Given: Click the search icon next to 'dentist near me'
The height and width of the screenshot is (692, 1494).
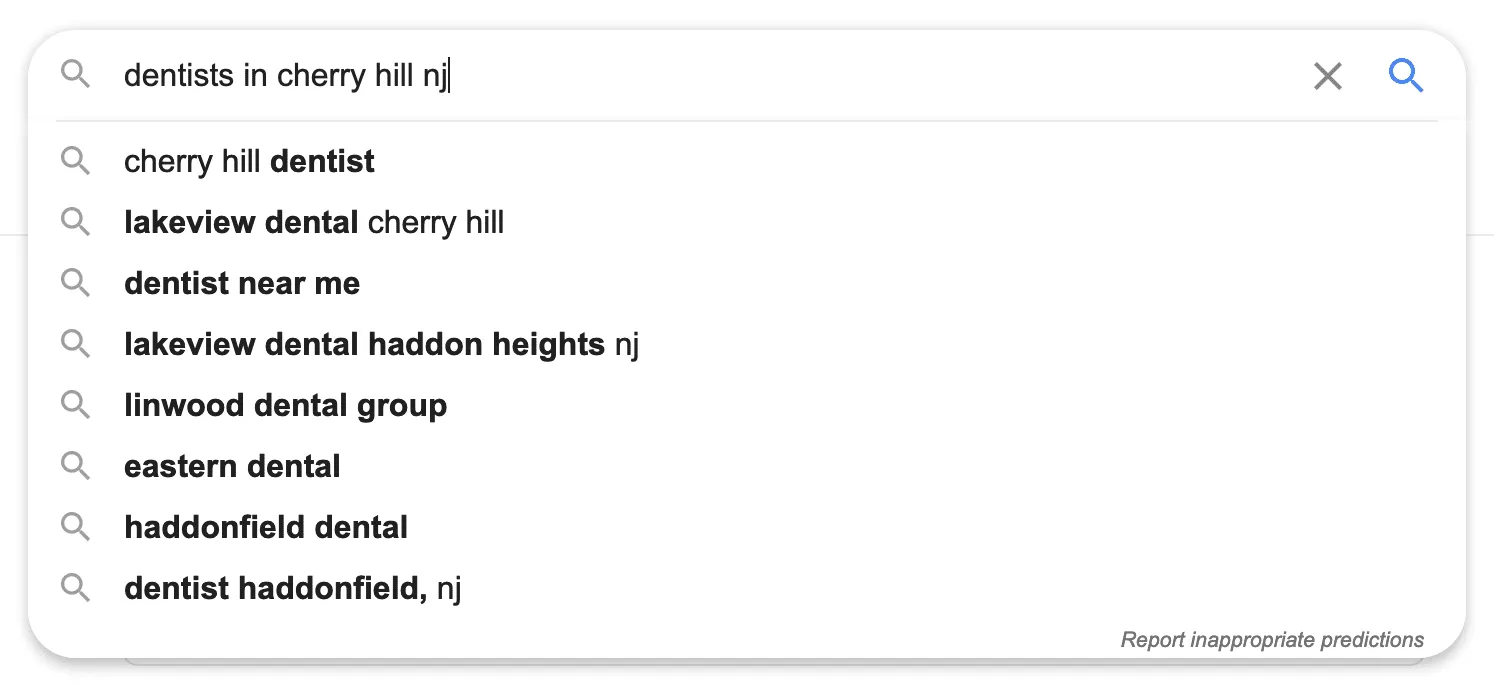Looking at the screenshot, I should (x=75, y=283).
